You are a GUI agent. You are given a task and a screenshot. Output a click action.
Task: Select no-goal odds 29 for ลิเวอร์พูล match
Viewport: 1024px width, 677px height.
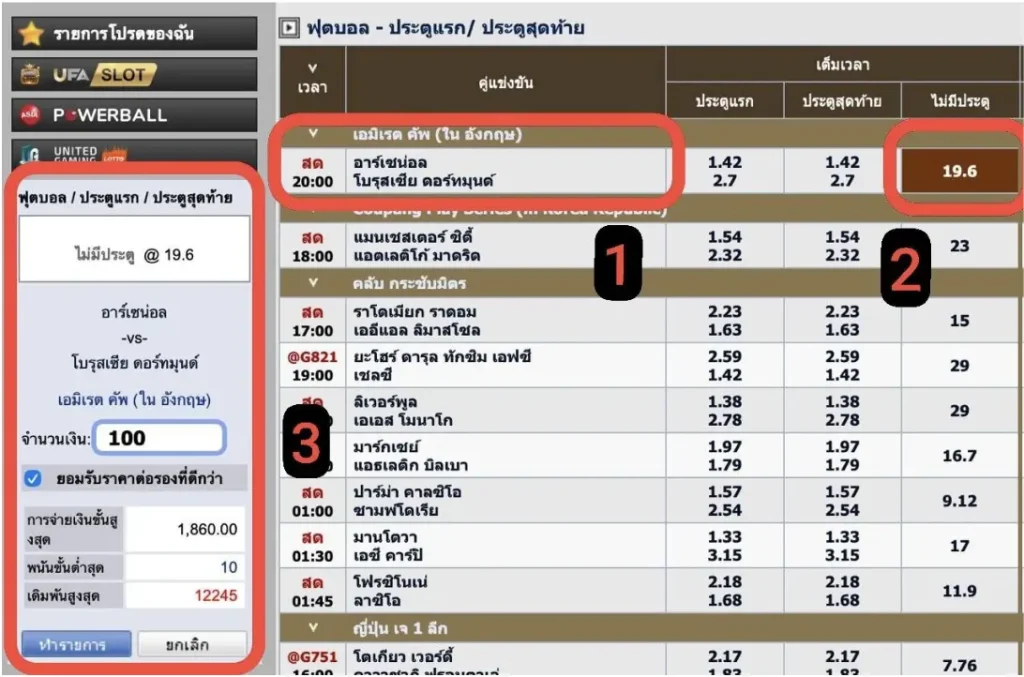click(x=959, y=411)
